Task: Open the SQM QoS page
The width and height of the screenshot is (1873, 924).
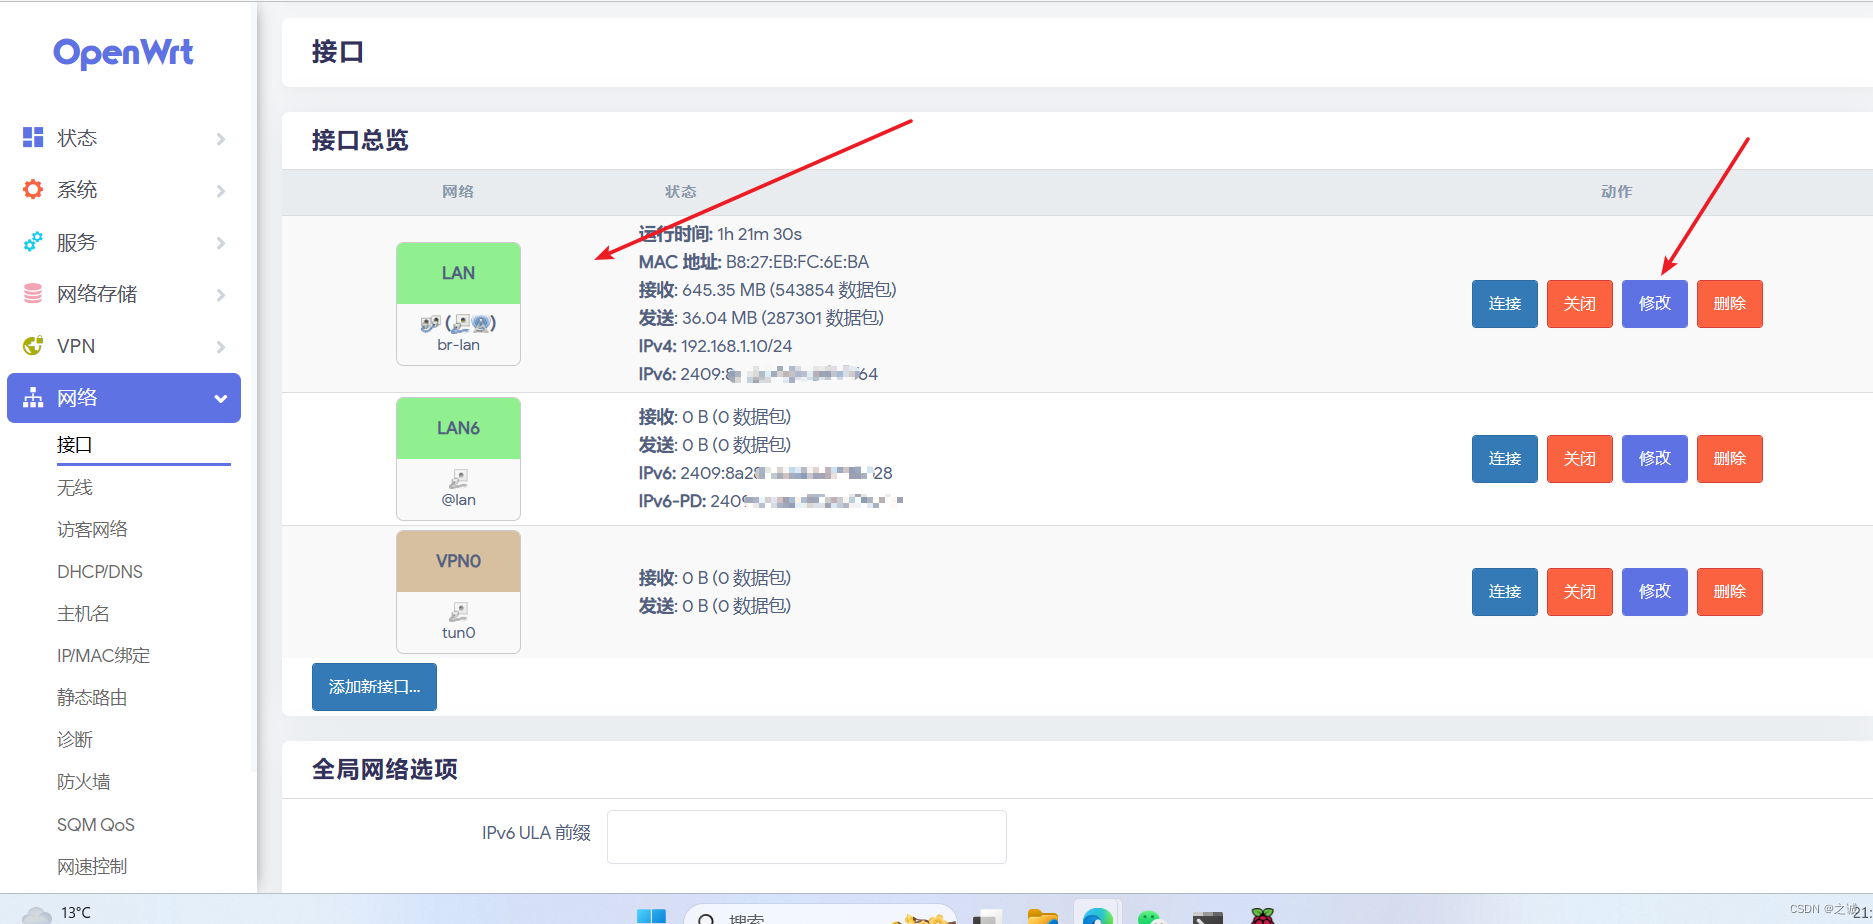Action: pos(96,824)
